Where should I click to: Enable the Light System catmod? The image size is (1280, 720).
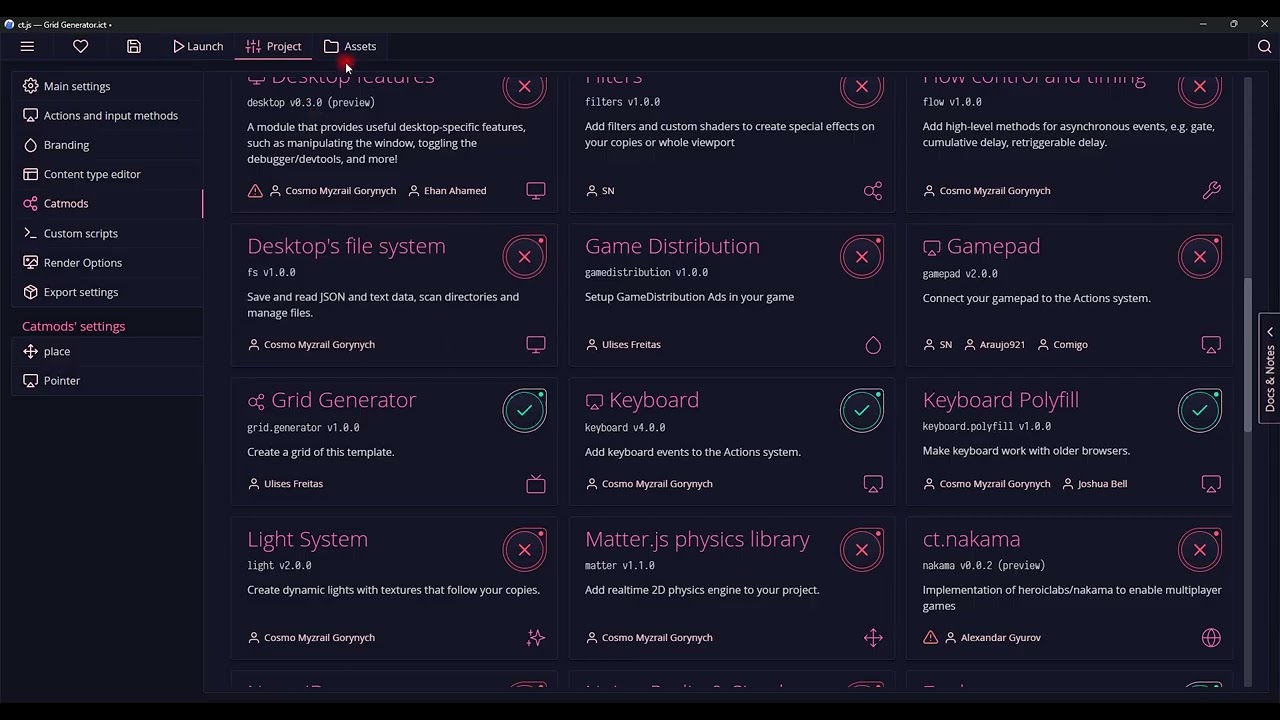524,550
